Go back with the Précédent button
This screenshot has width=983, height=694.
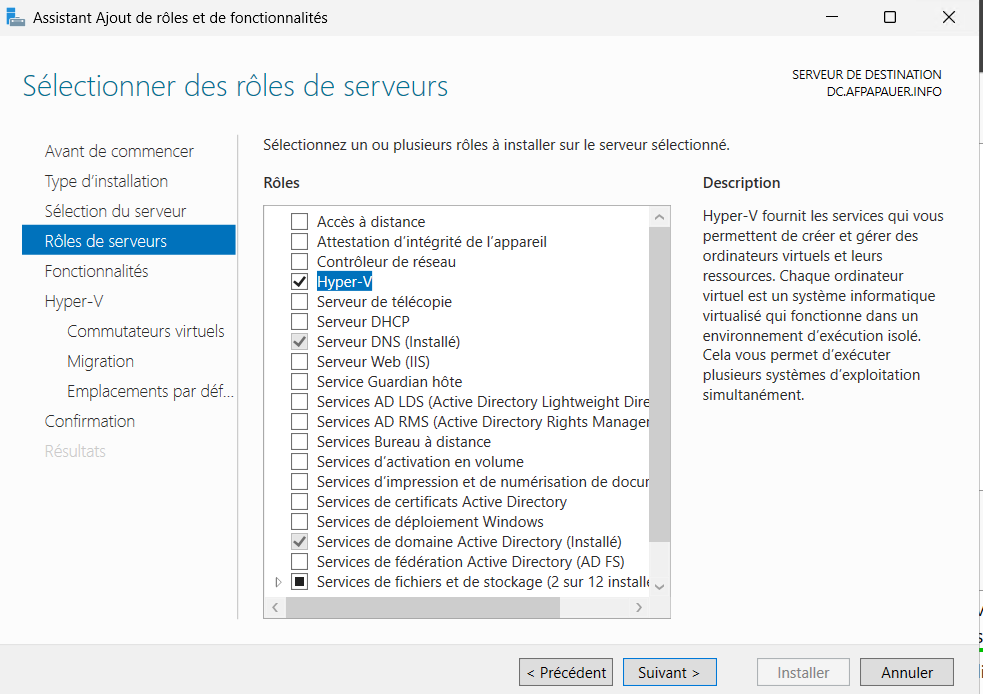point(566,673)
